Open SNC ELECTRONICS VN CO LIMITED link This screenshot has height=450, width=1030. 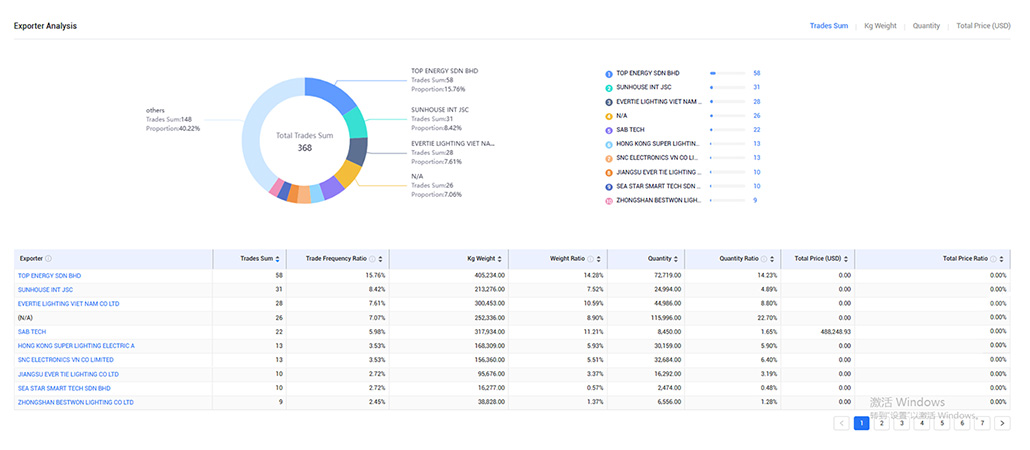click(66, 360)
